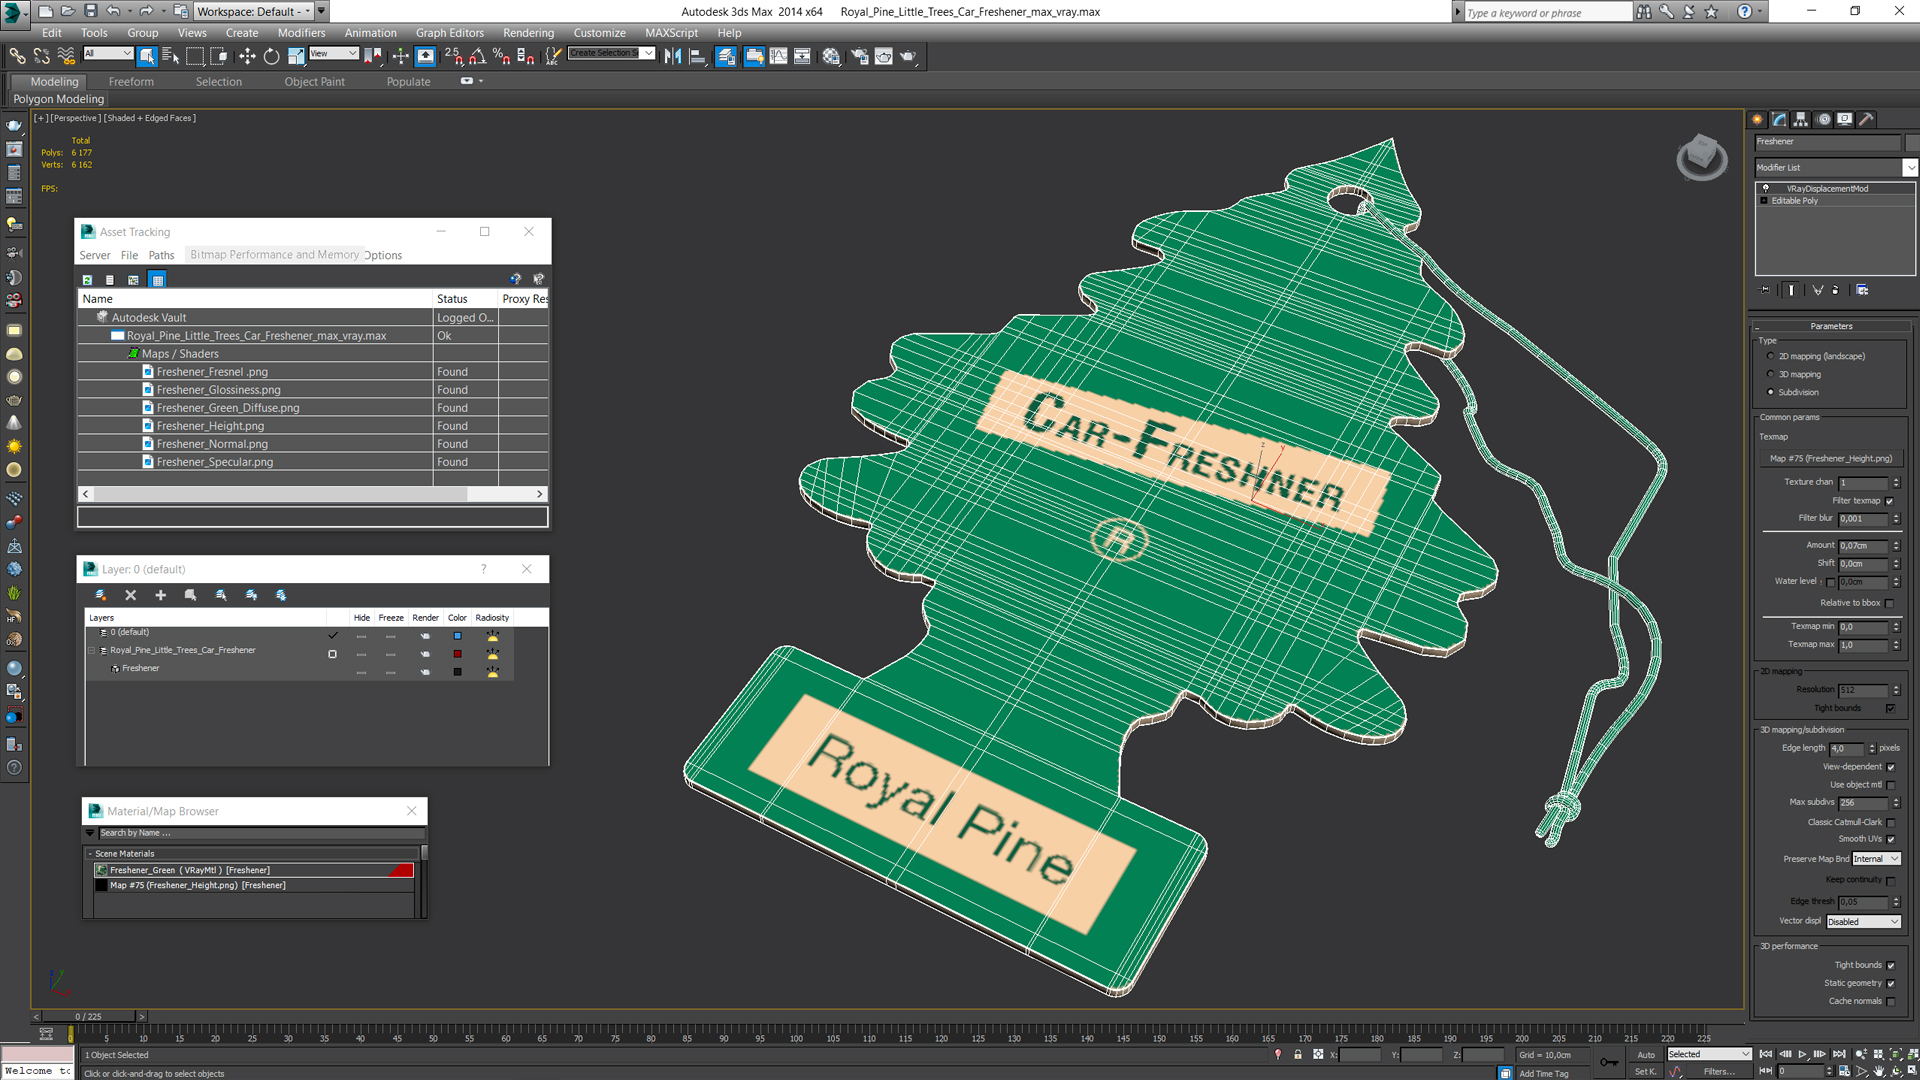Click Freshener object color swatch in layer

point(457,672)
